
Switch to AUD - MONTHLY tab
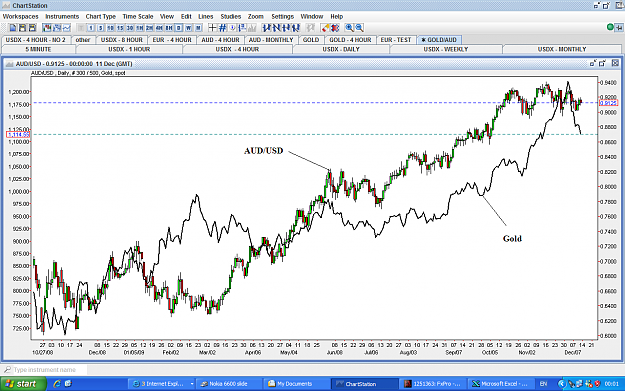pos(271,40)
